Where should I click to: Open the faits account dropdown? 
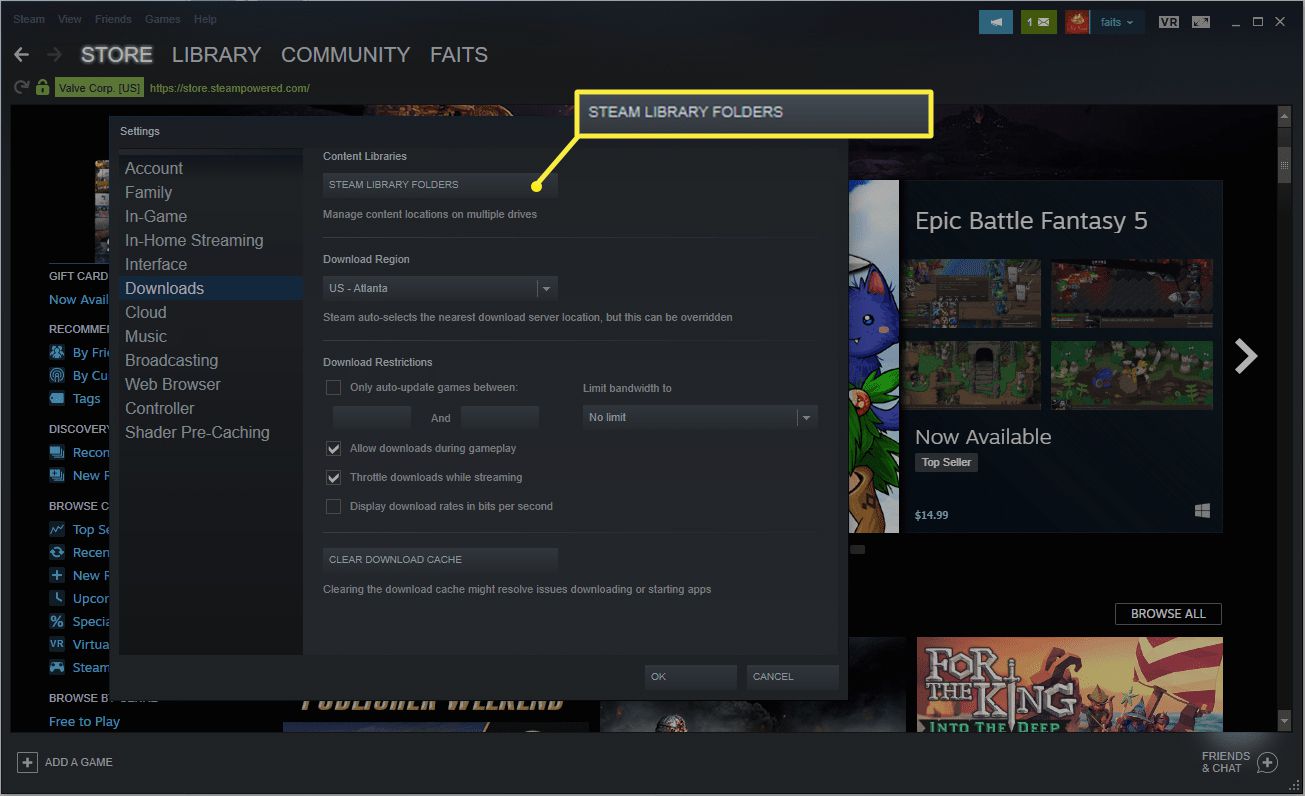point(1116,22)
